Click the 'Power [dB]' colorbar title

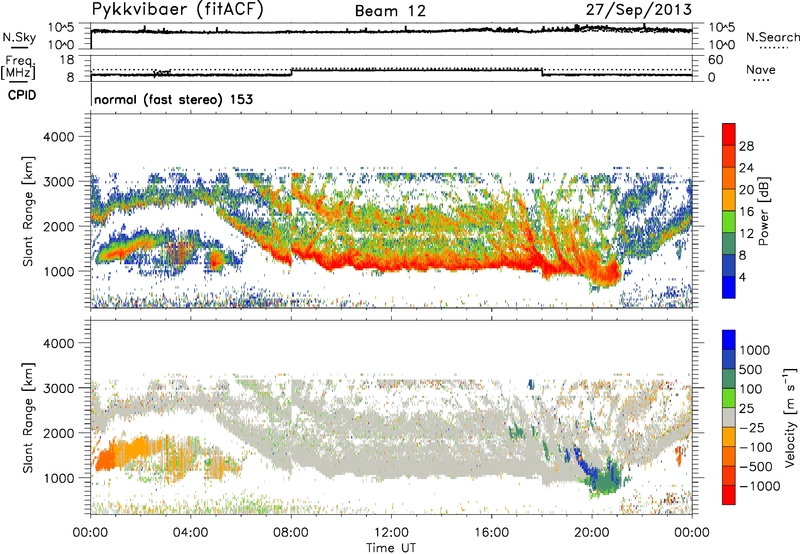pos(763,211)
